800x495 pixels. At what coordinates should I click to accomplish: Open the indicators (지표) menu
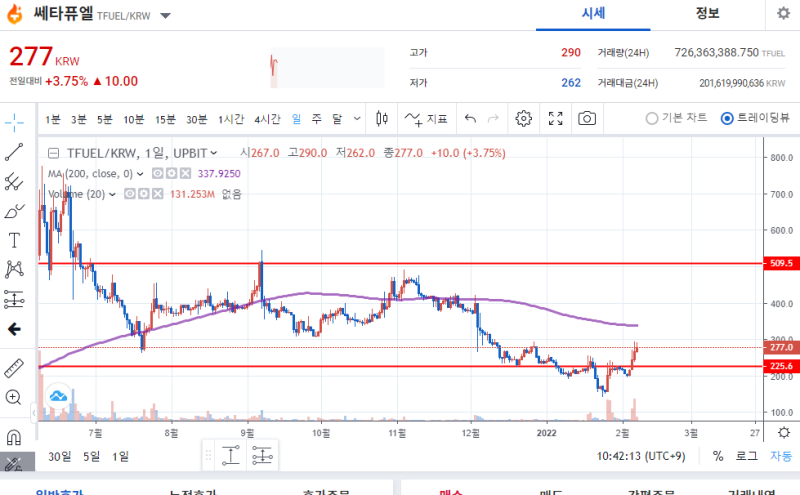tap(426, 119)
